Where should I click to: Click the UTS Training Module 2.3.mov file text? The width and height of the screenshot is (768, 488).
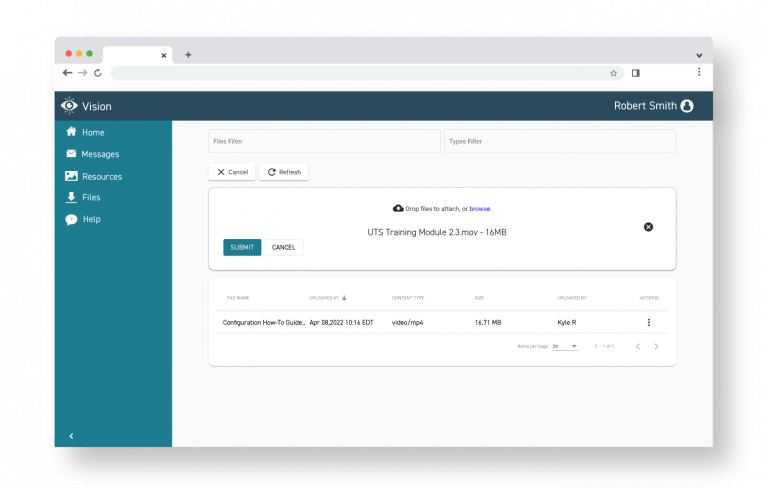point(437,232)
